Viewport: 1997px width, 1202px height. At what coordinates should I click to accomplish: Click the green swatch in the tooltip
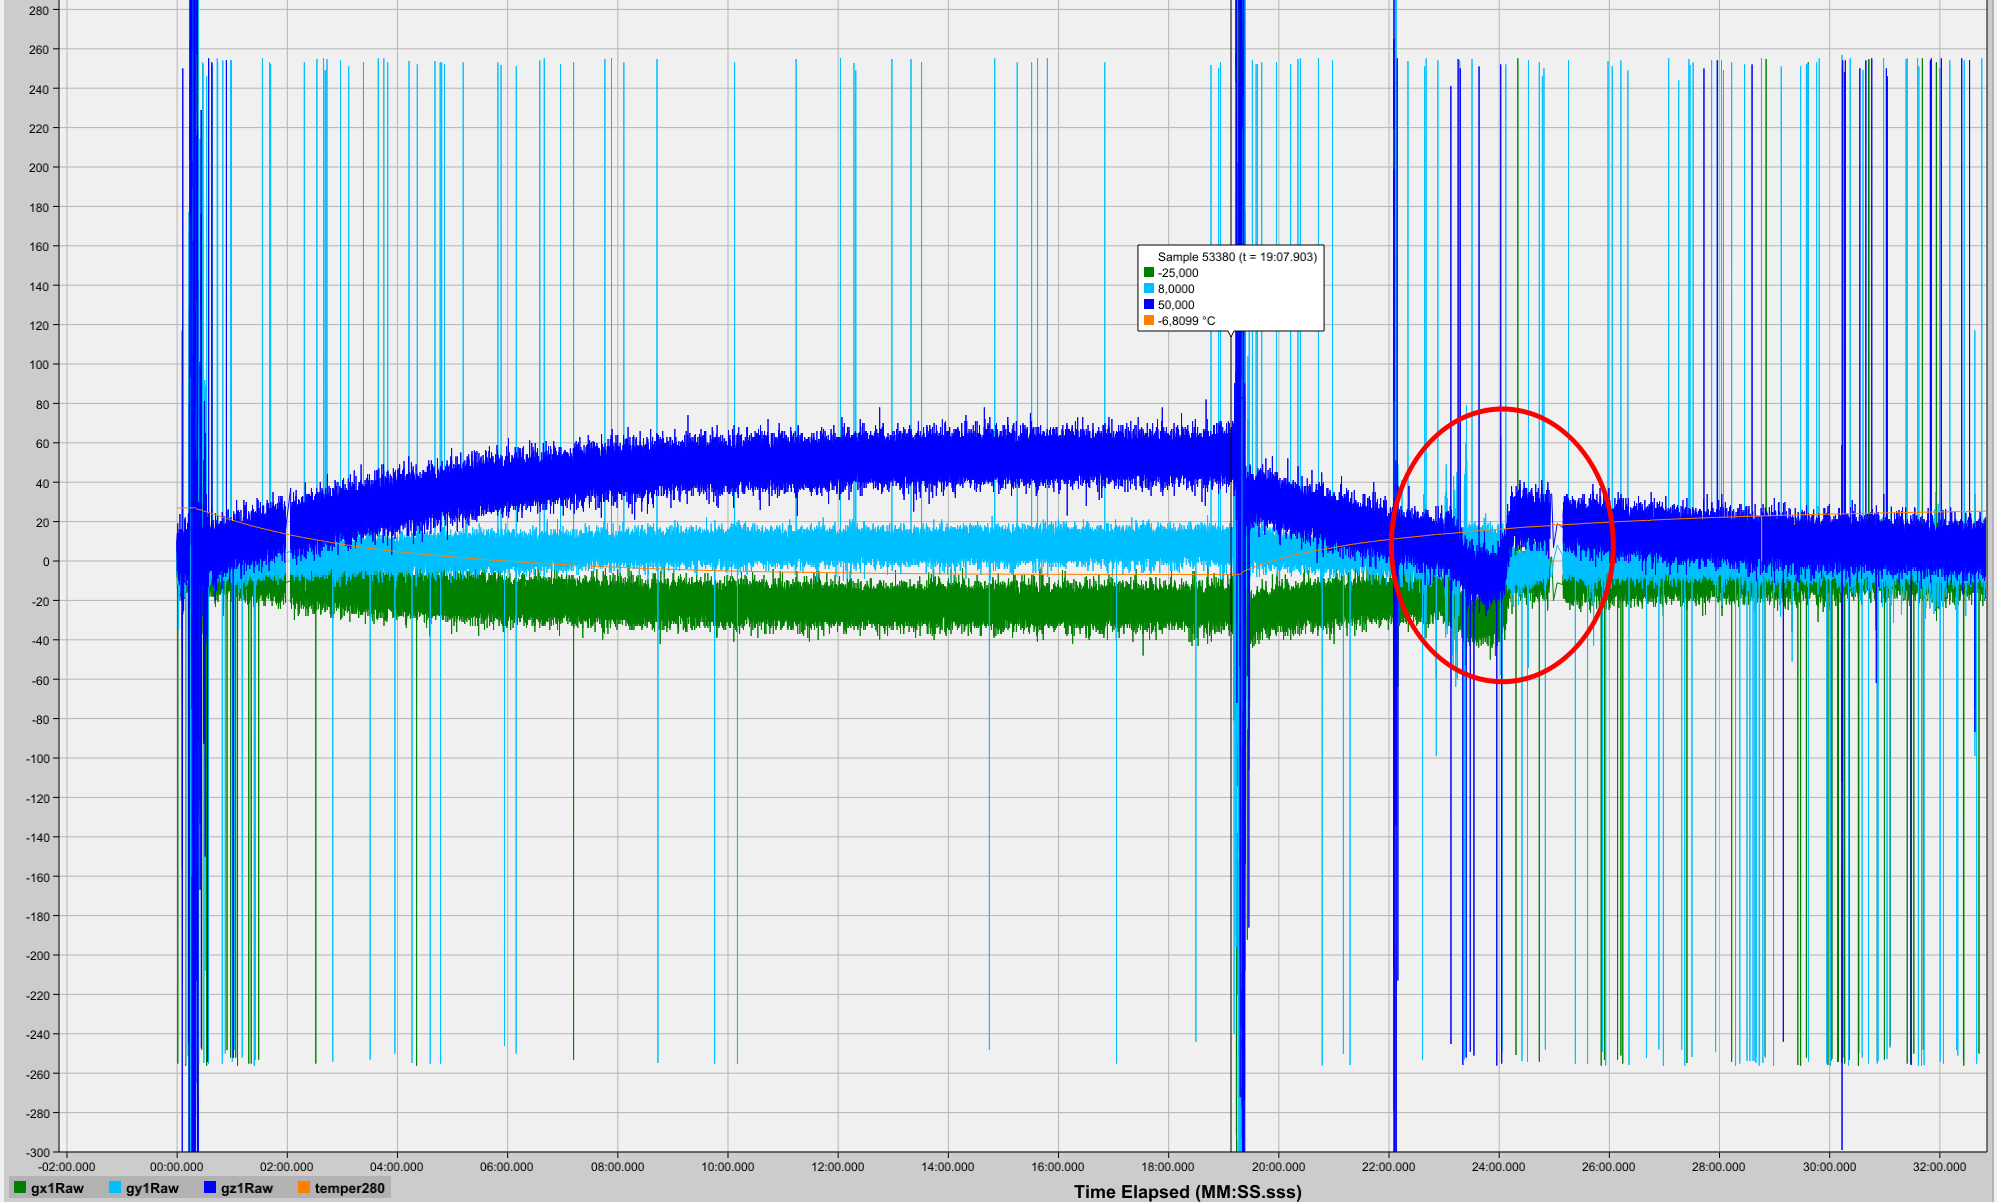1149,273
